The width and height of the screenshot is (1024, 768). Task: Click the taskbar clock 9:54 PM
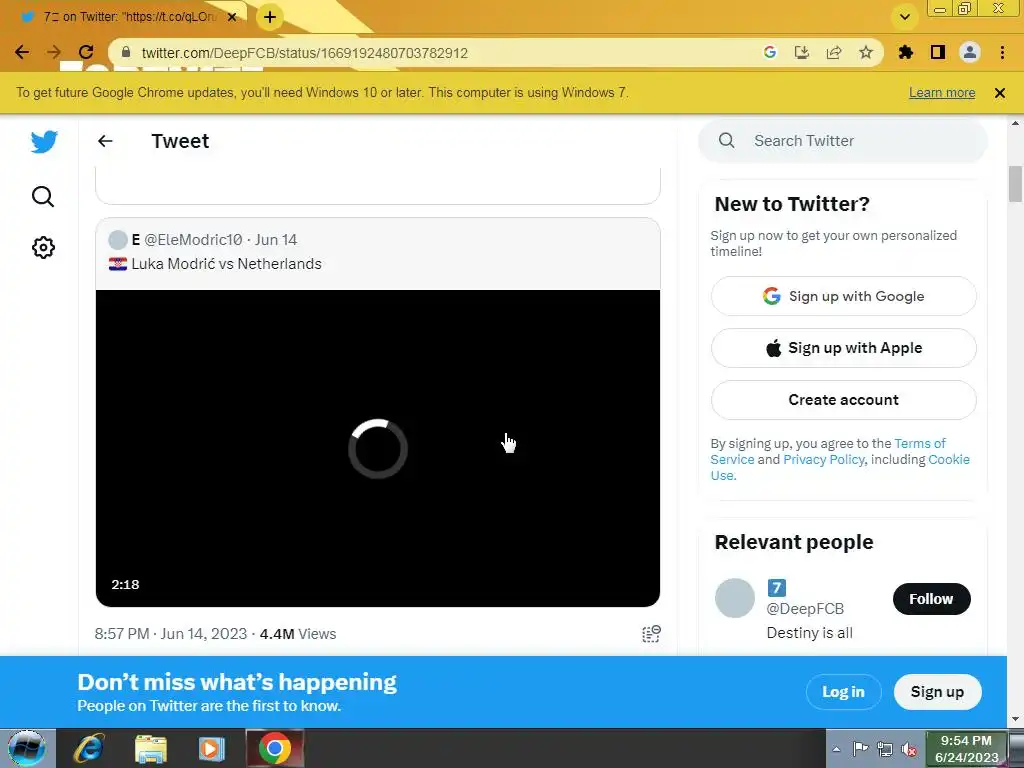966,749
